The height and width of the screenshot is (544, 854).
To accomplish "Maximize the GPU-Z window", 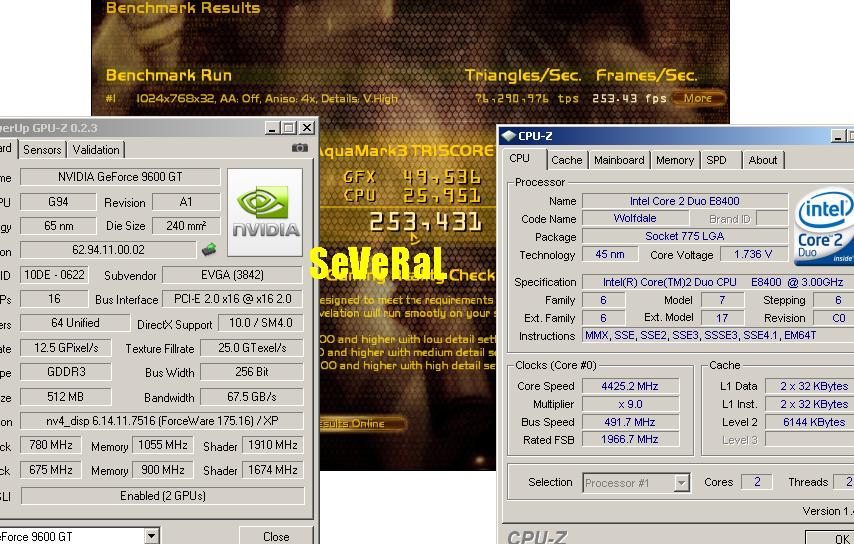I will [289, 128].
